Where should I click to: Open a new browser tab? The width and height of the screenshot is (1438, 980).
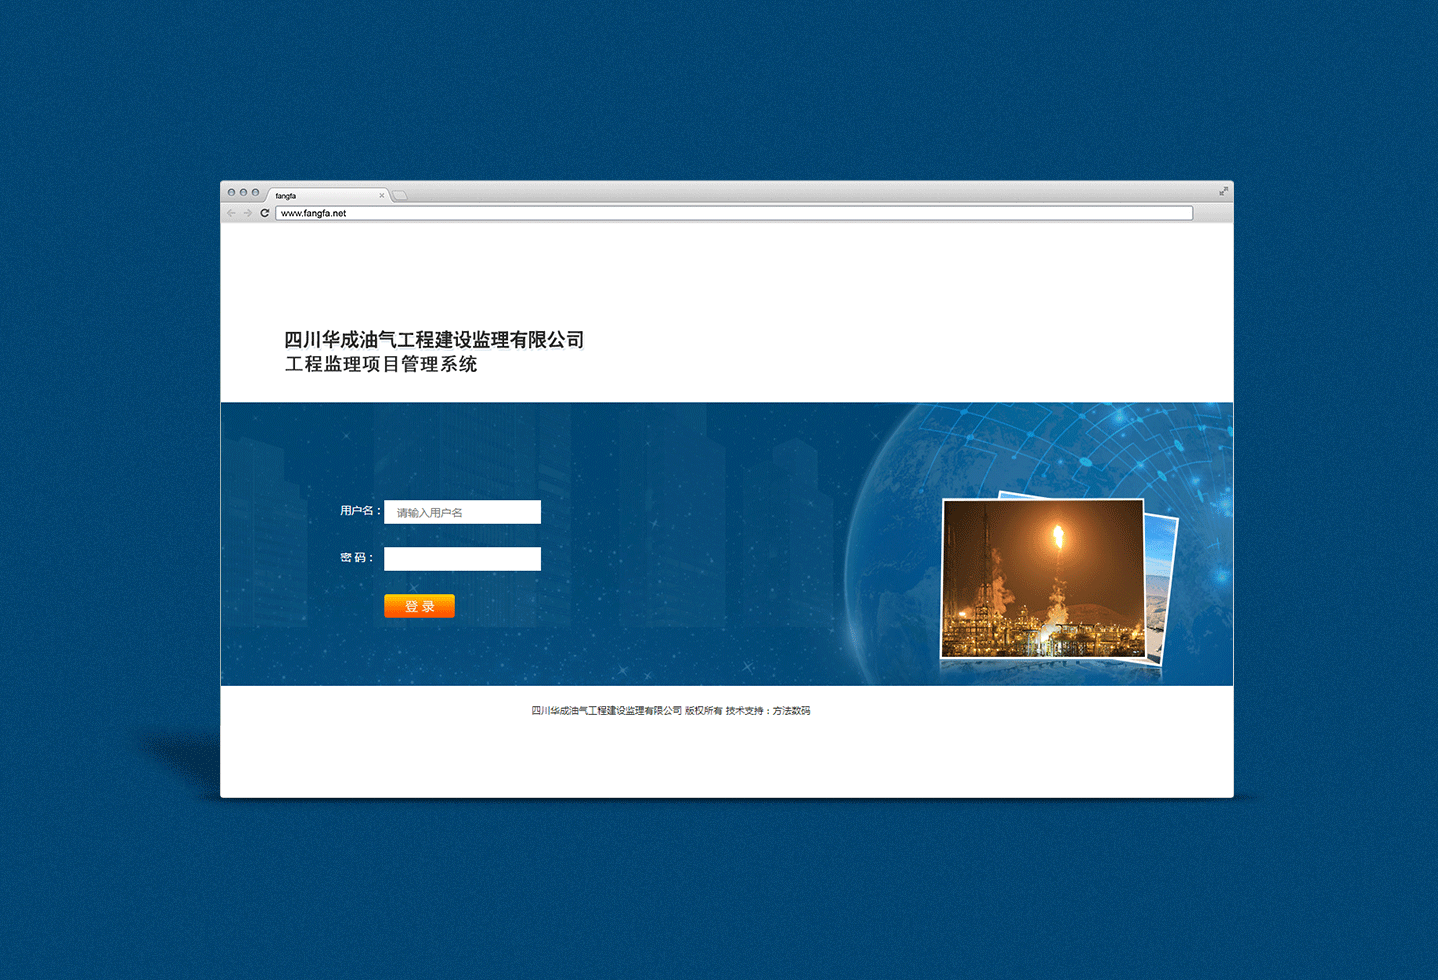click(398, 194)
